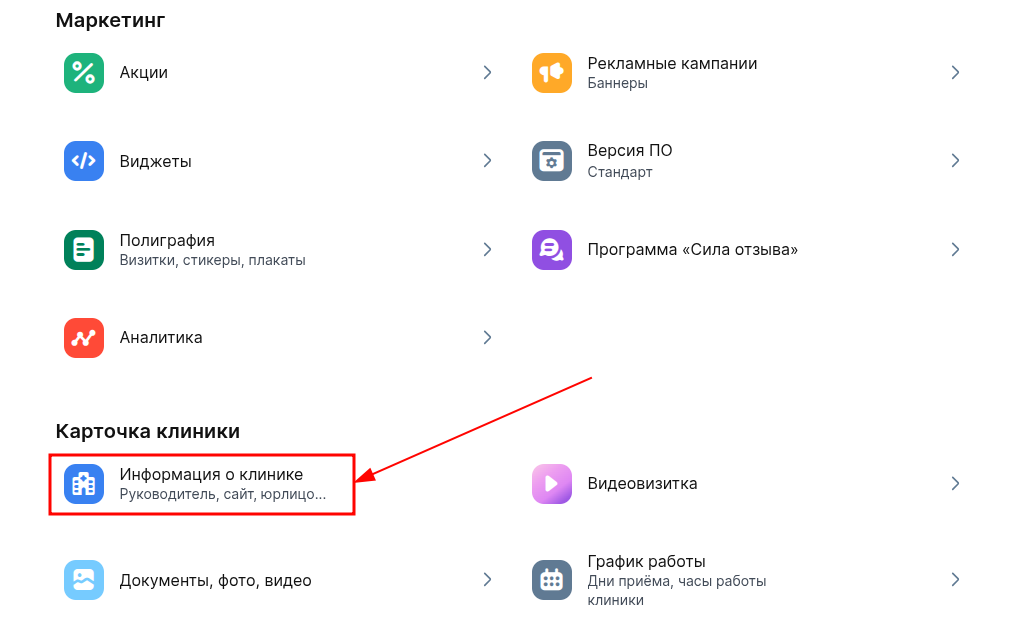Click the Версия ПО window icon
The height and width of the screenshot is (629, 1028).
pos(552,161)
